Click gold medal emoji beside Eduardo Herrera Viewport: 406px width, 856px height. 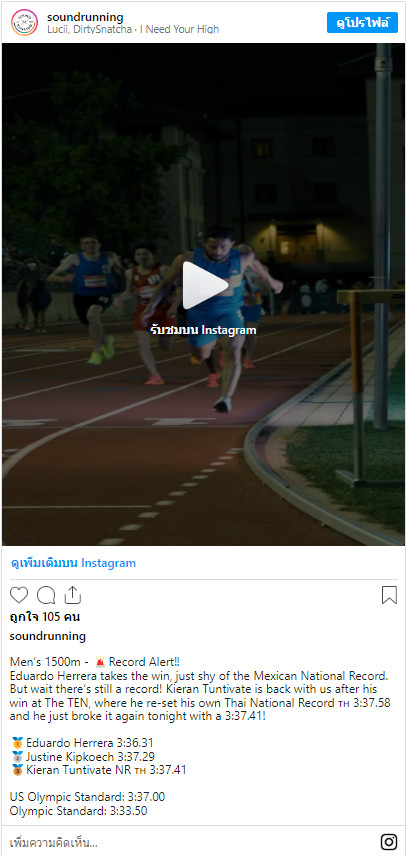click(x=17, y=742)
